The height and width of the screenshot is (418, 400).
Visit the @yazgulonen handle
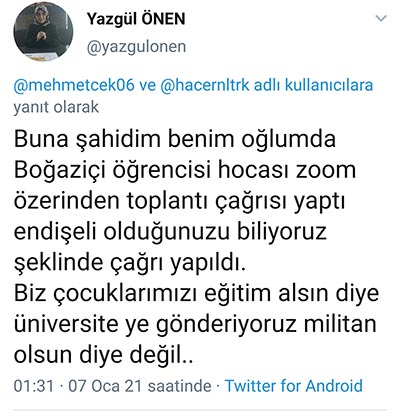click(136, 47)
